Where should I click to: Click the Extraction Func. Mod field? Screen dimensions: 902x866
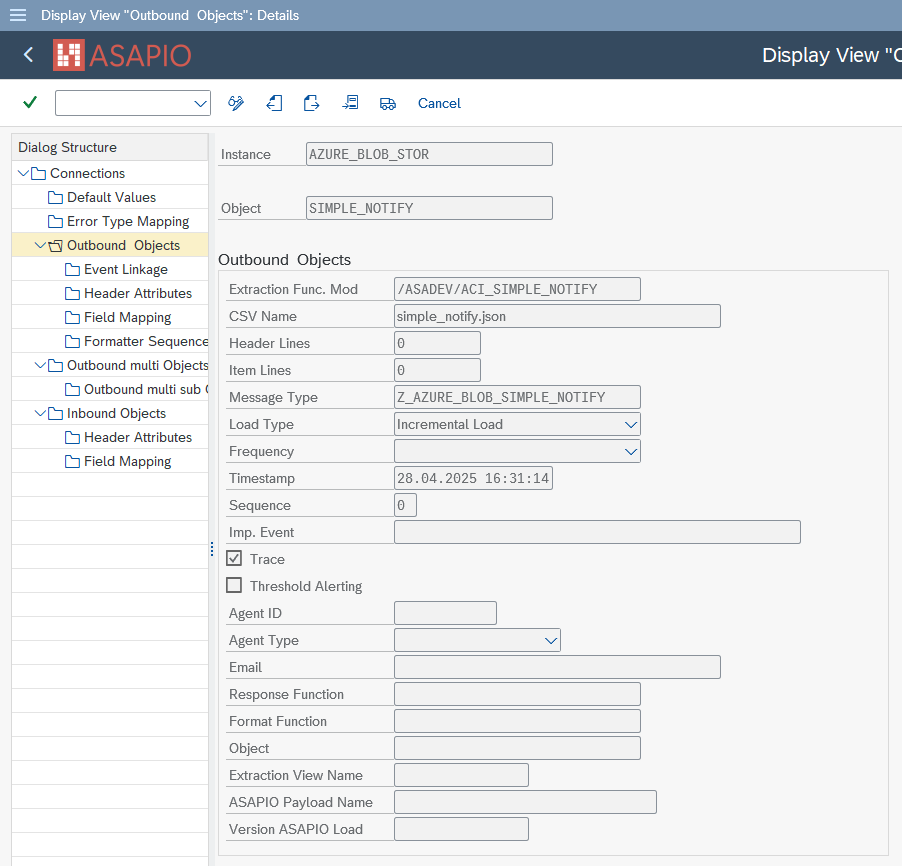coord(517,289)
